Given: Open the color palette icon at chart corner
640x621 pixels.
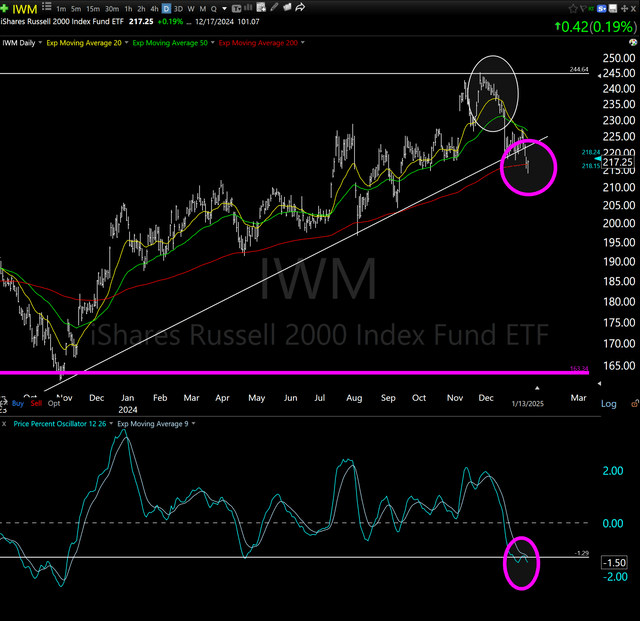Looking at the screenshot, I should [x=633, y=42].
